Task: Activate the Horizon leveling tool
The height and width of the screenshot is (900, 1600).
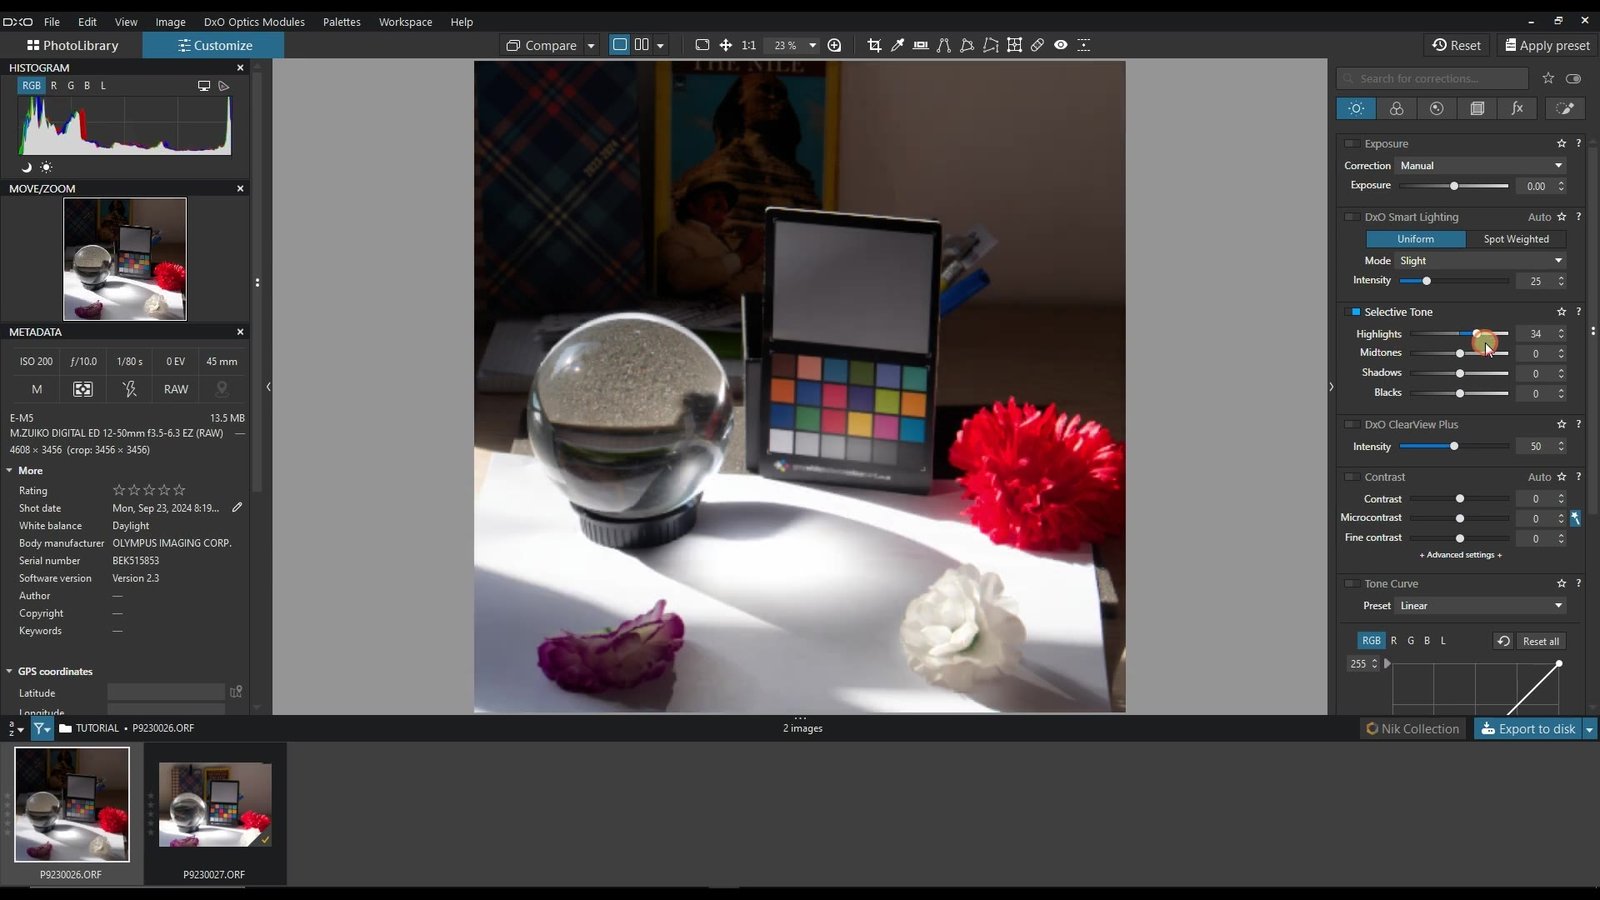Action: 920,45
